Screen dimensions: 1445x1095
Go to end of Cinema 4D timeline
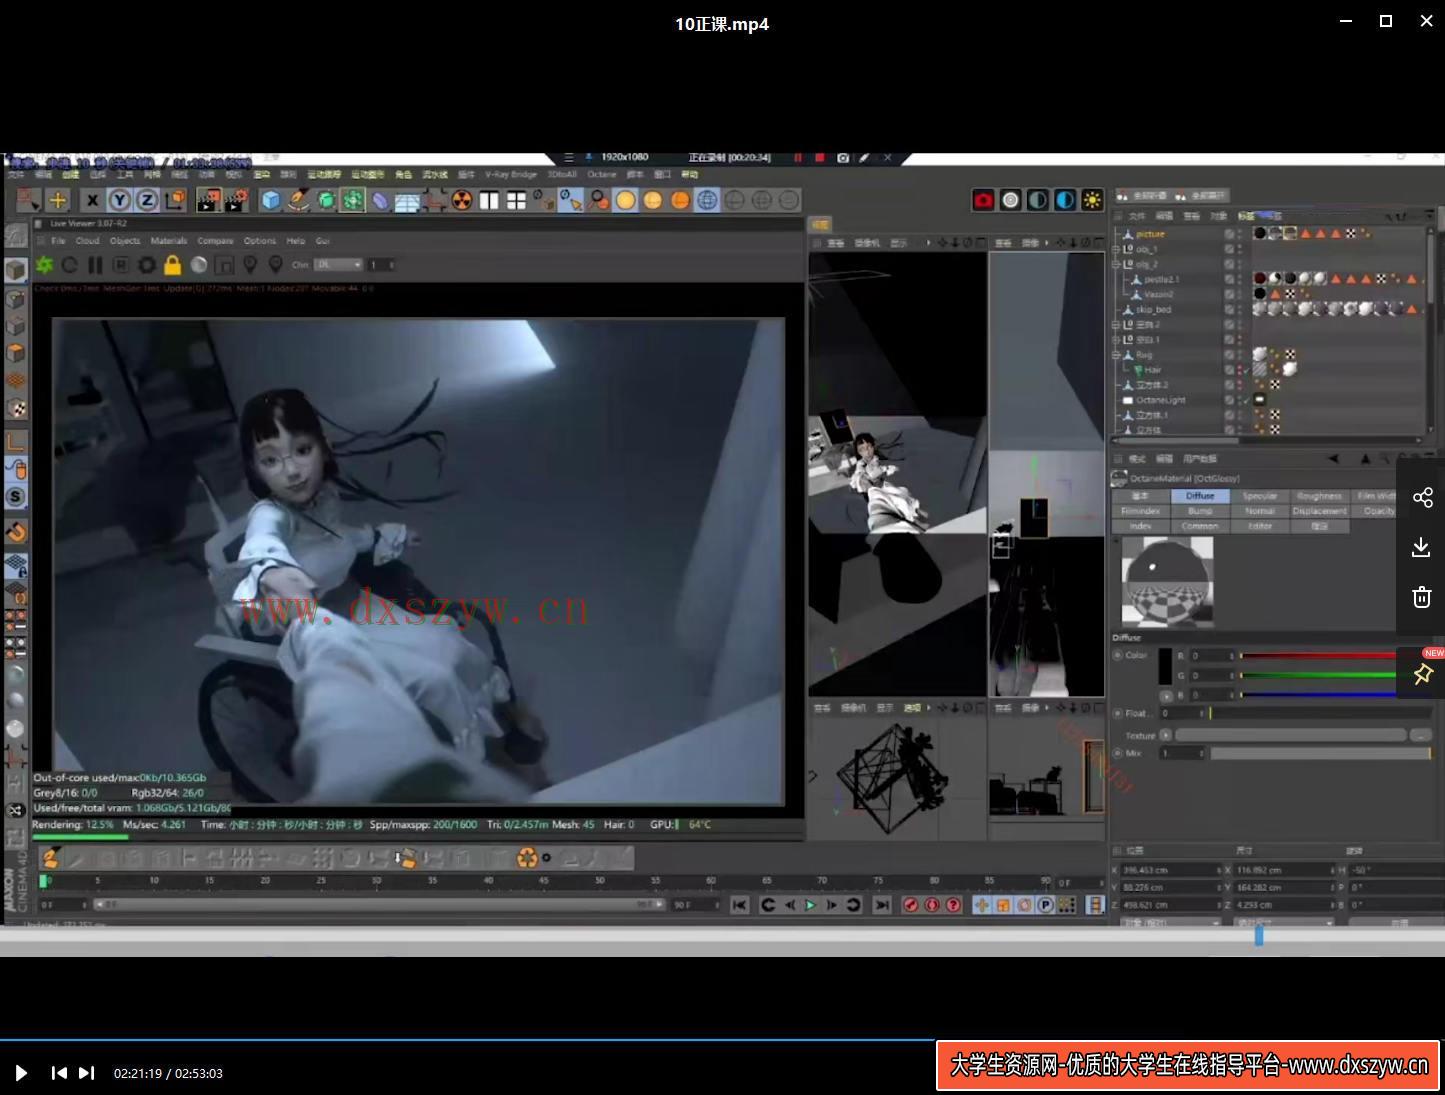click(881, 905)
